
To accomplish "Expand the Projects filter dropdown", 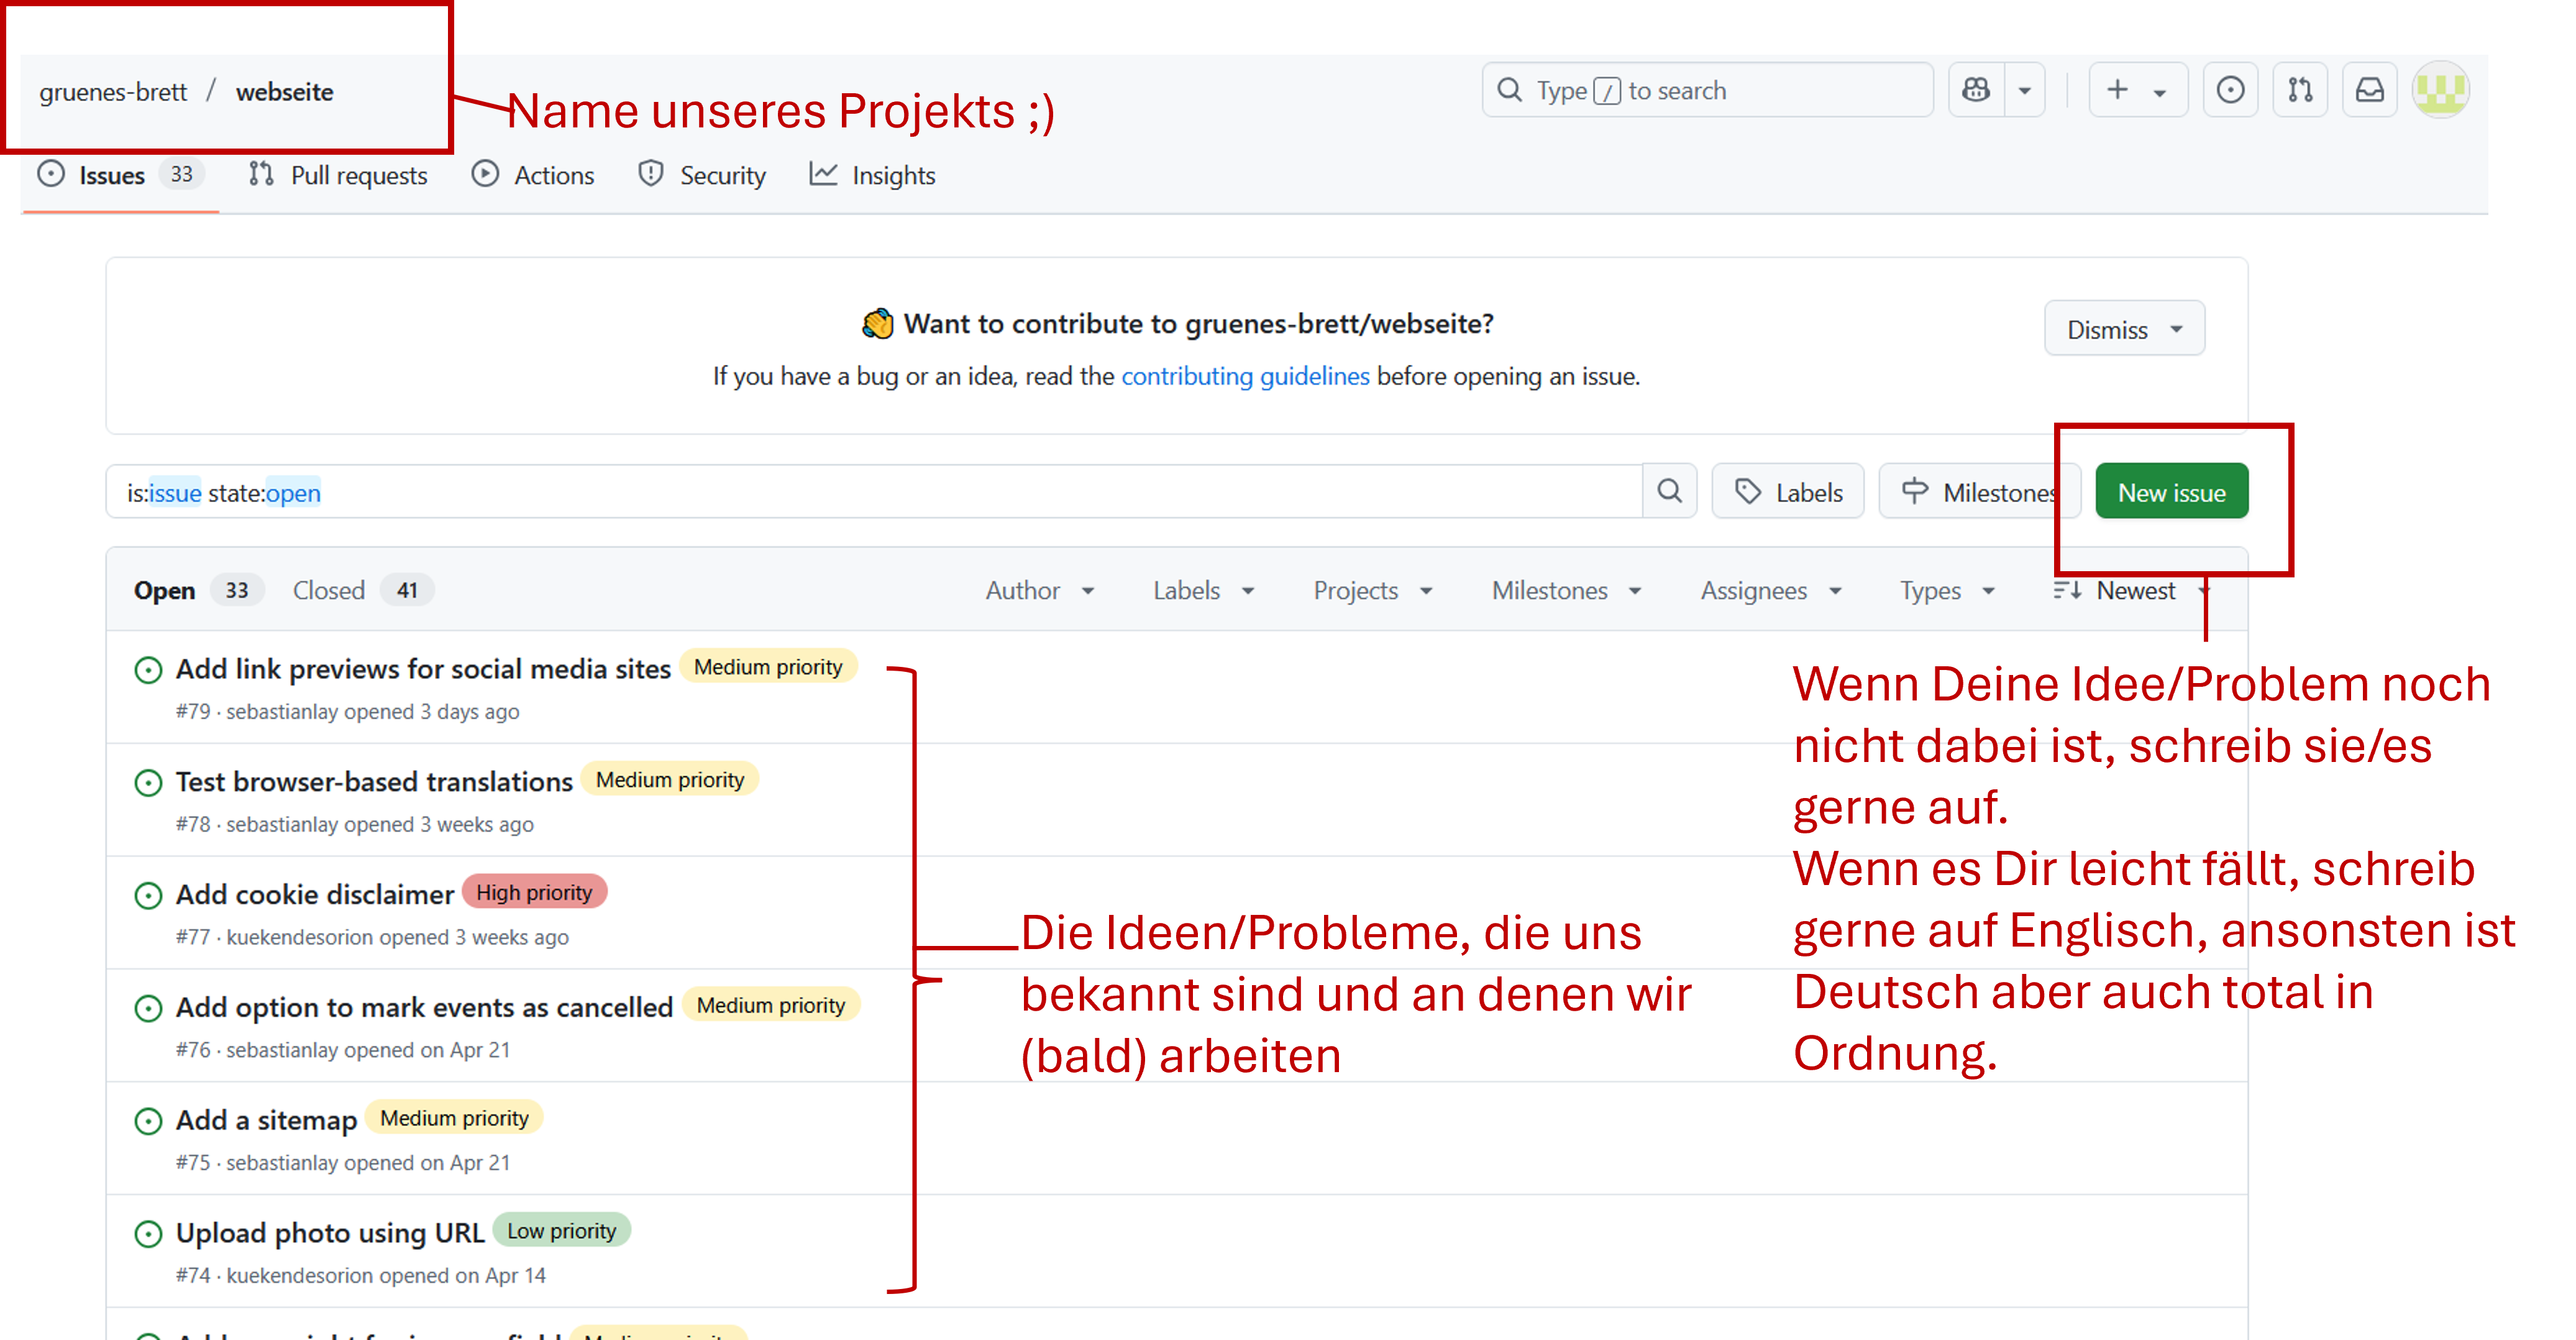I will click(x=1372, y=590).
